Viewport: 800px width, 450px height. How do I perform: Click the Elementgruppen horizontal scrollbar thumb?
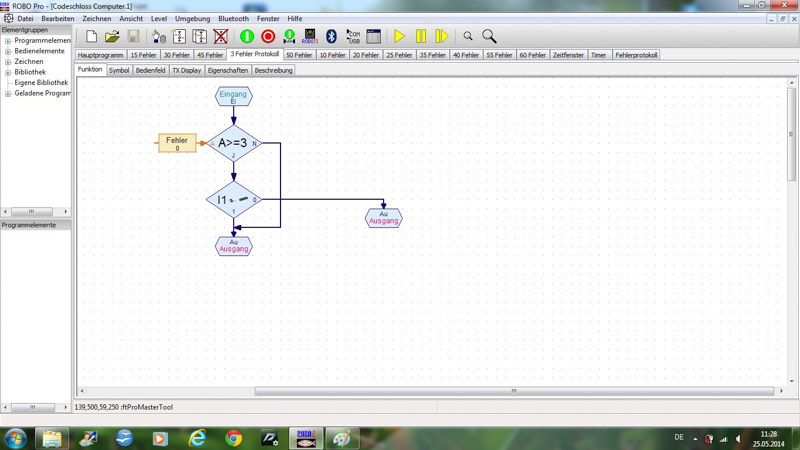click(32, 211)
